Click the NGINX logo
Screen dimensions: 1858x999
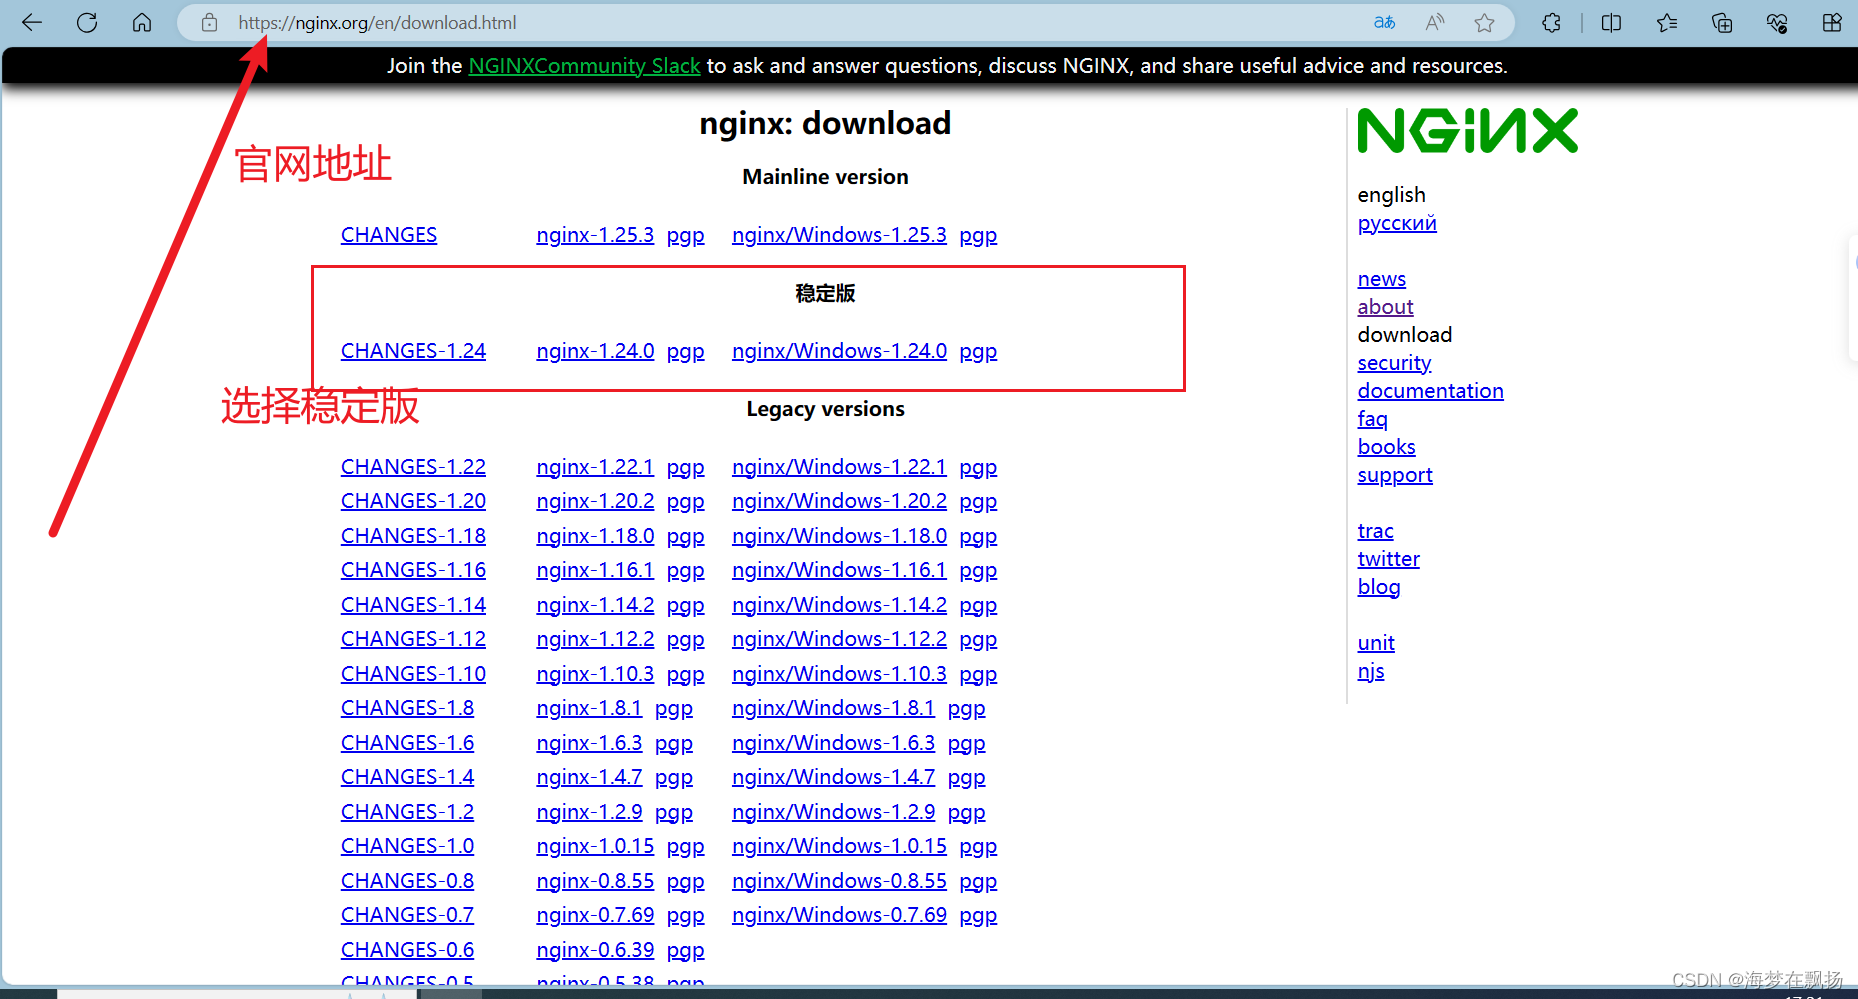pyautogui.click(x=1467, y=131)
